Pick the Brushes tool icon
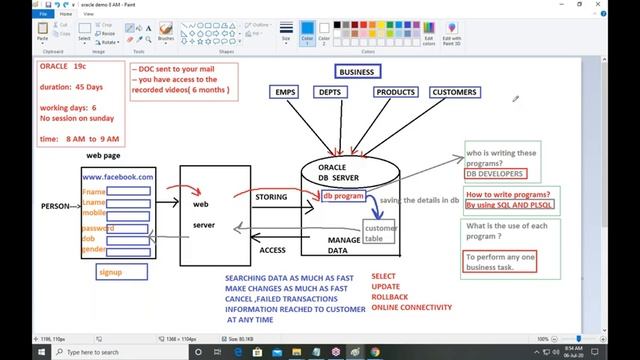The image size is (640, 360). (166, 28)
